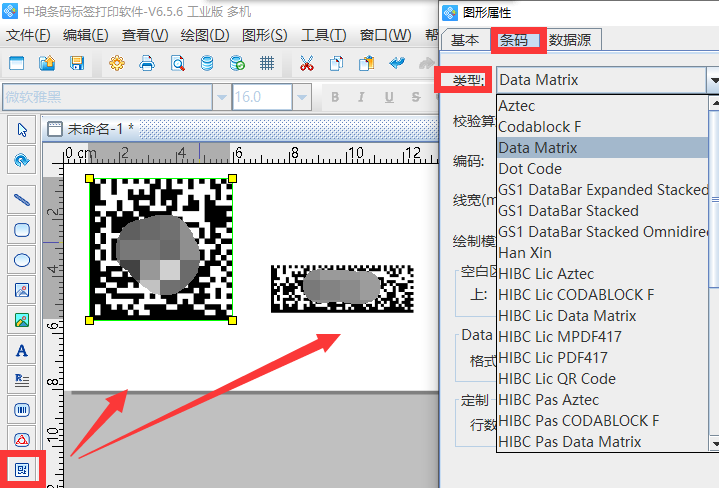Click the font name 微软雅黑 field
Image resolution: width=719 pixels, height=488 pixels.
107,97
